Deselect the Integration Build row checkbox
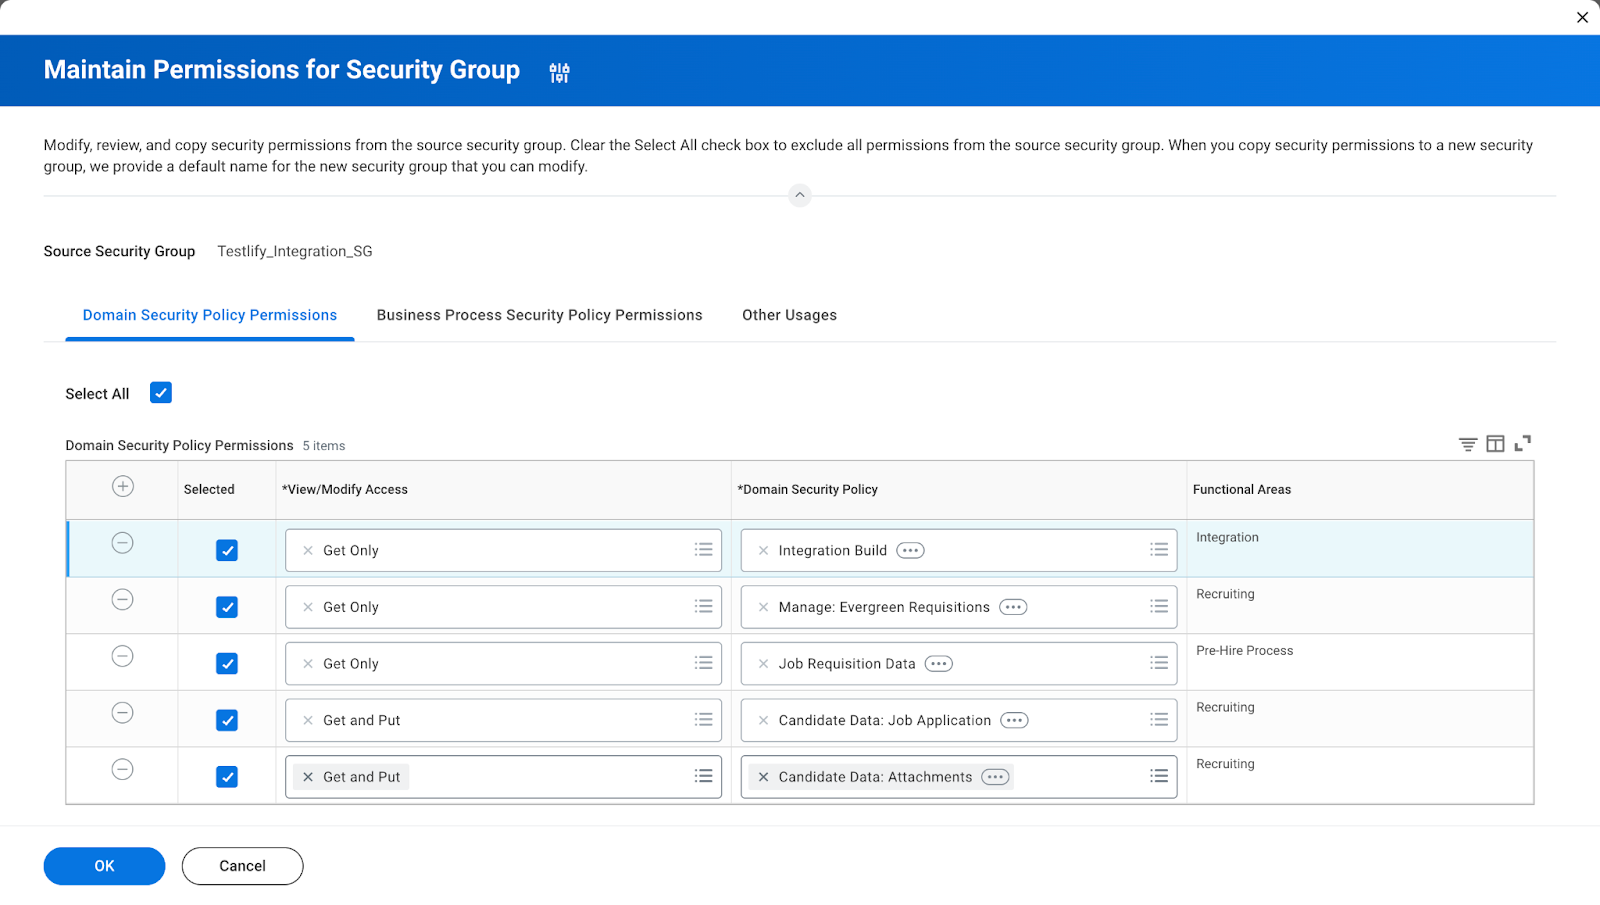1600x905 pixels. click(227, 551)
